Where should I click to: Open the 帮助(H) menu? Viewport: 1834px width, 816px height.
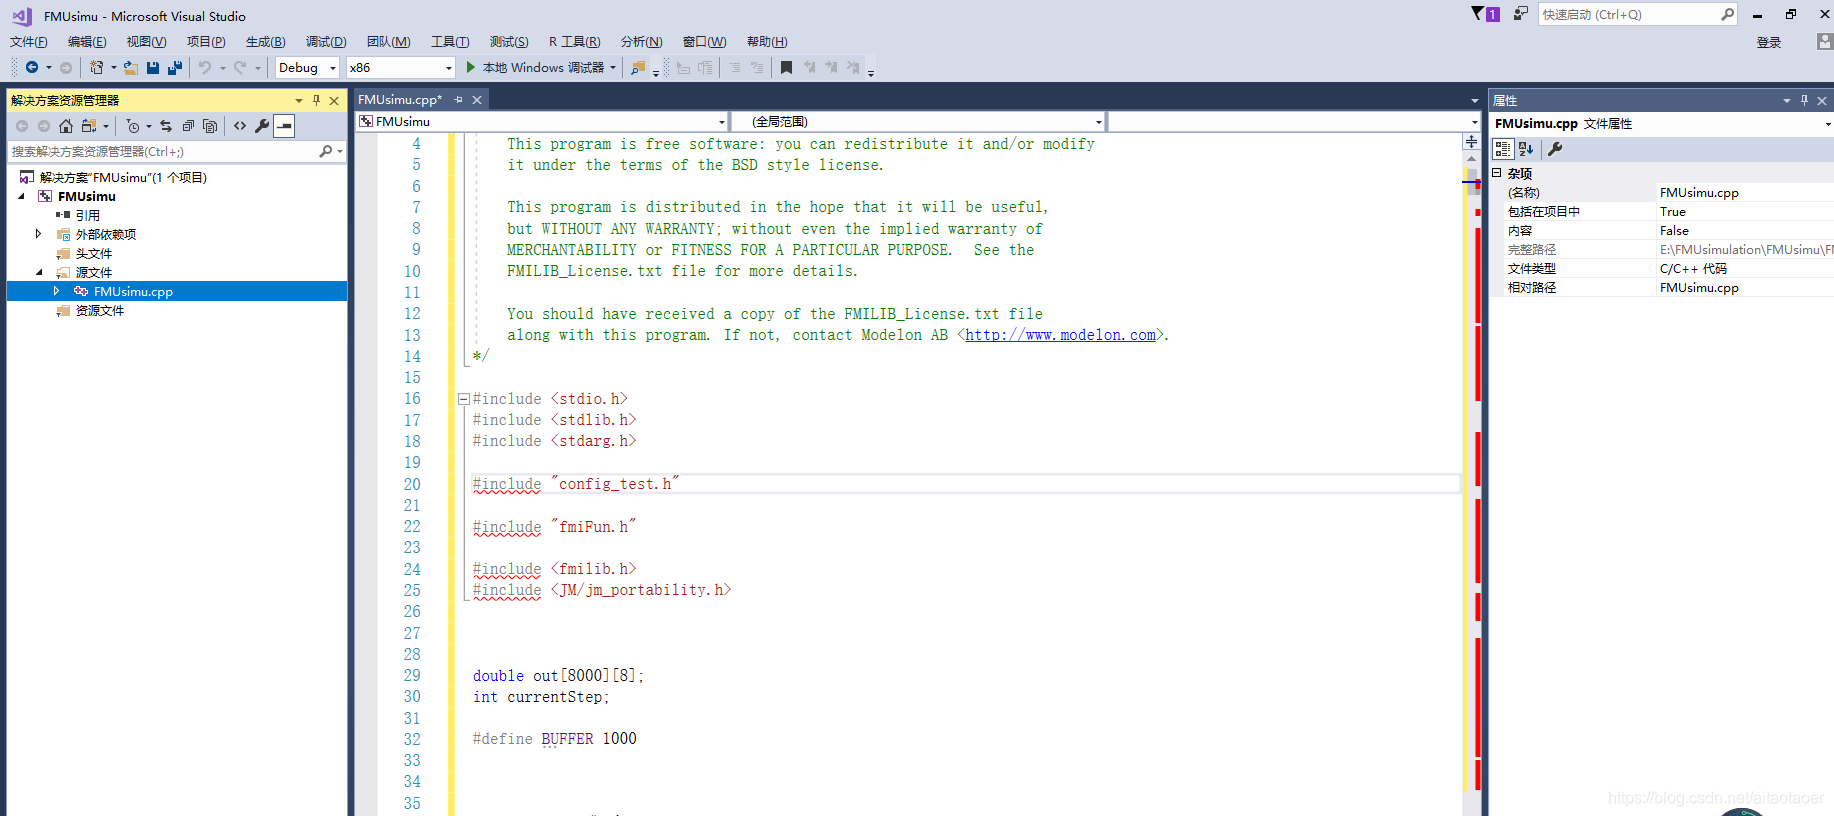pyautogui.click(x=767, y=41)
